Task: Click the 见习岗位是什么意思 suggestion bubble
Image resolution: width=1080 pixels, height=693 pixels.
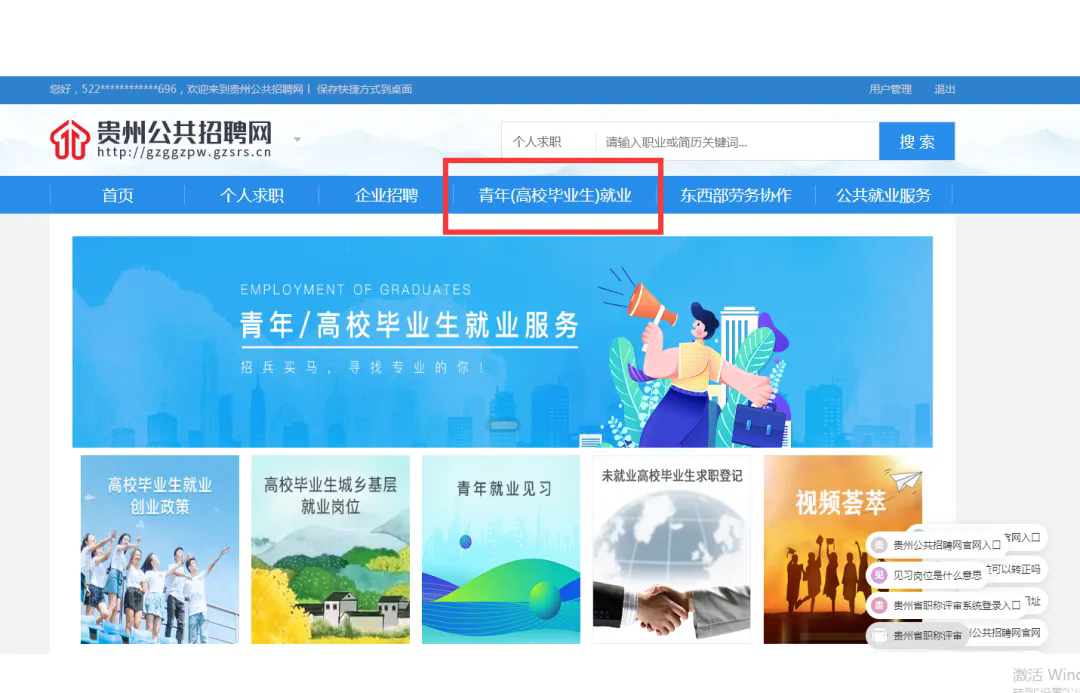Action: tap(927, 575)
